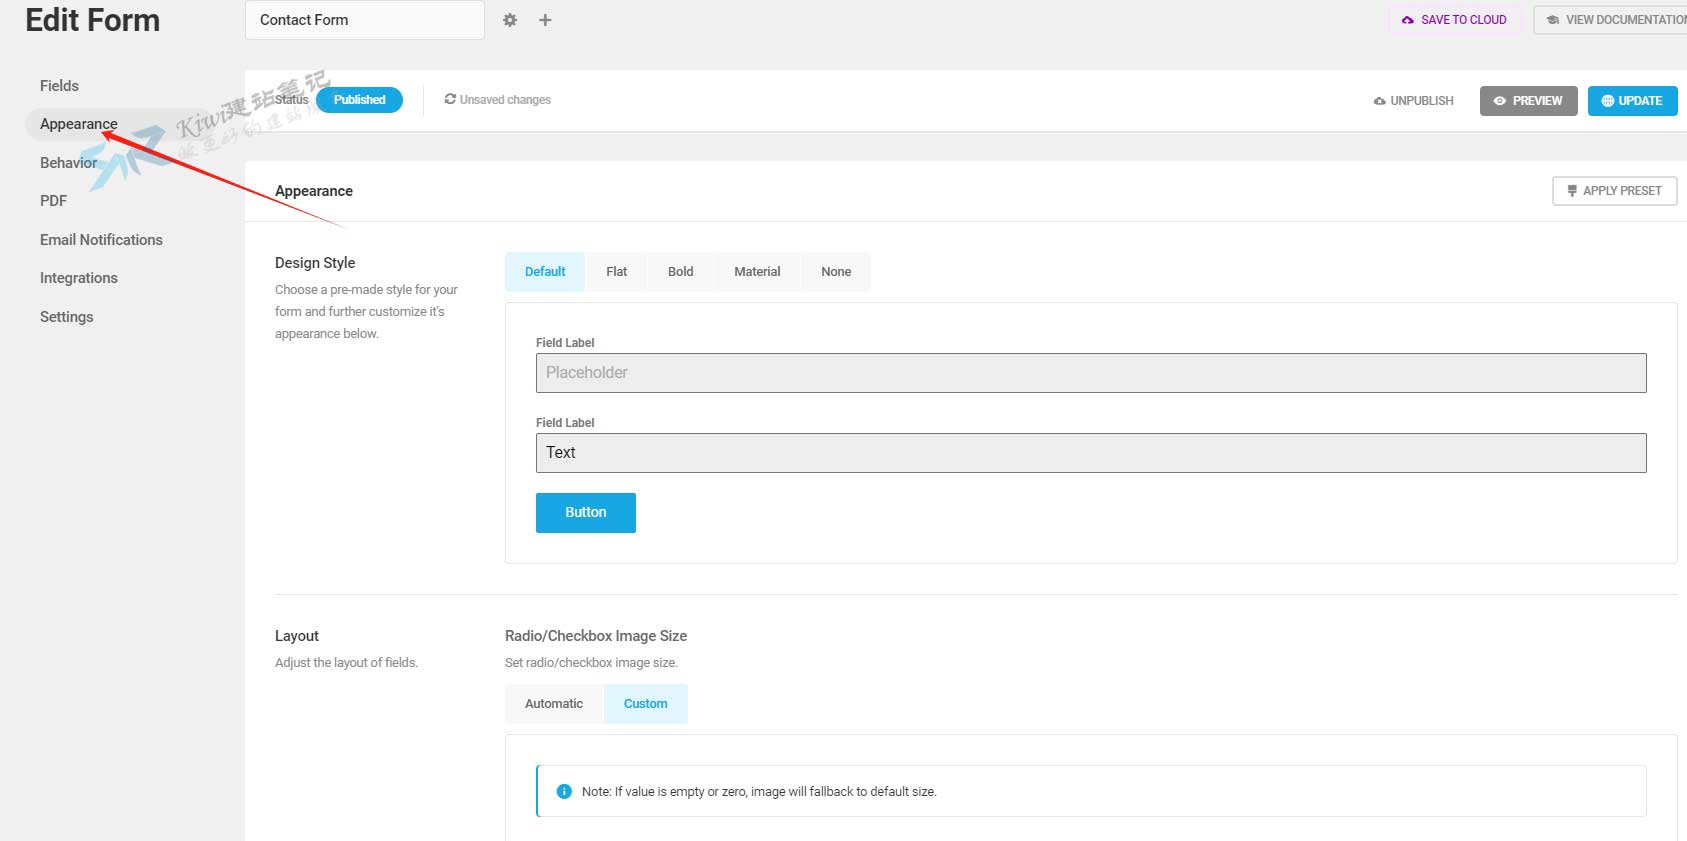Screen dimensions: 1687x841
Task: Click the Save to Cloud button
Action: click(1454, 20)
